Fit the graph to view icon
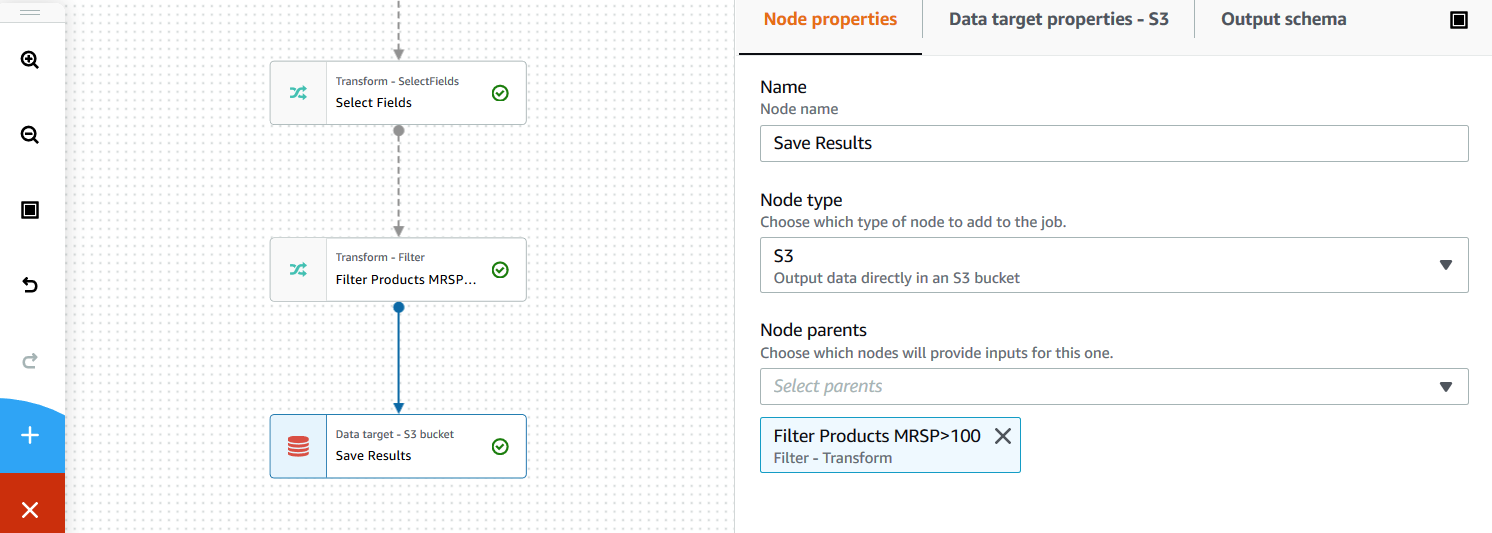 [x=30, y=210]
